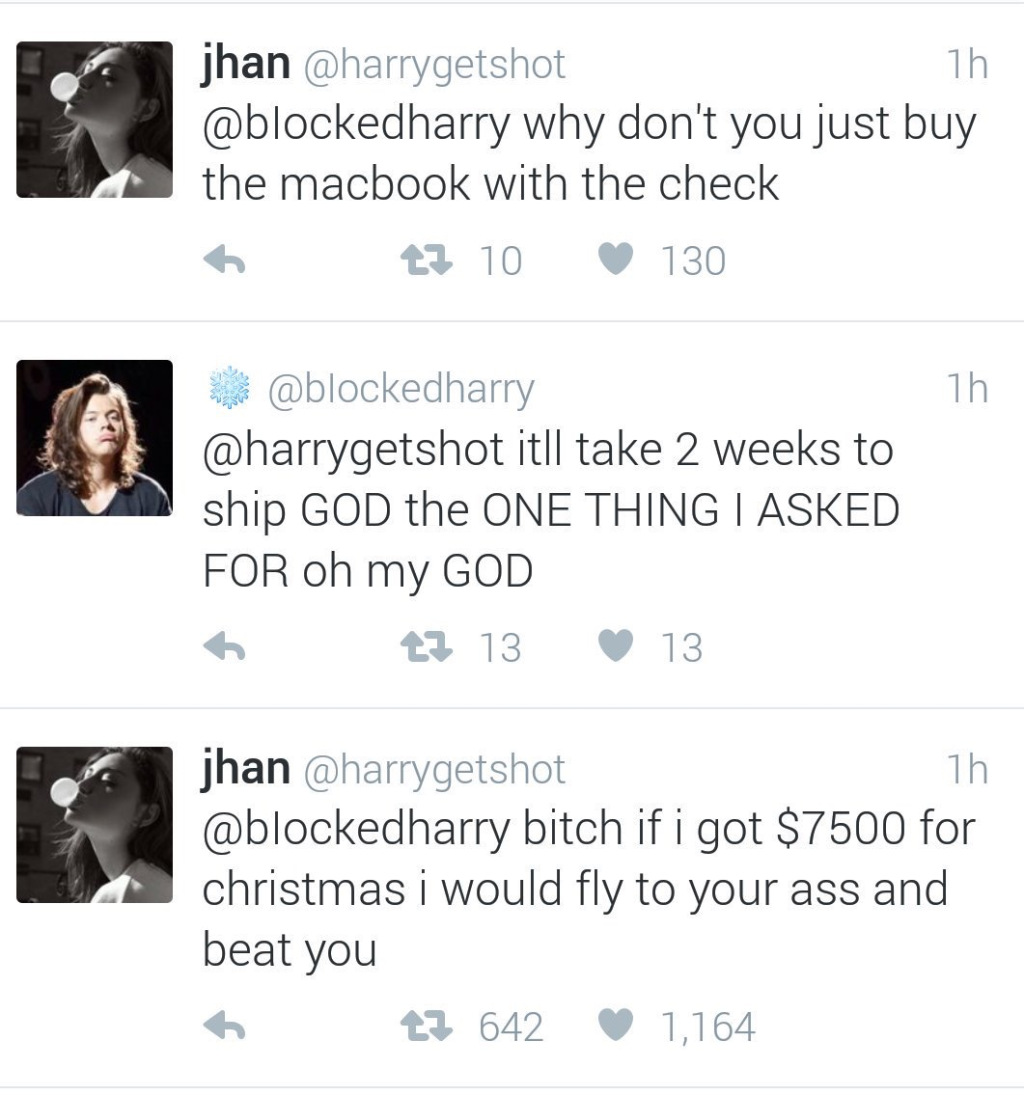Click @blockedharry's Harry Styles avatar
The height and width of the screenshot is (1096, 1024).
click(x=95, y=440)
